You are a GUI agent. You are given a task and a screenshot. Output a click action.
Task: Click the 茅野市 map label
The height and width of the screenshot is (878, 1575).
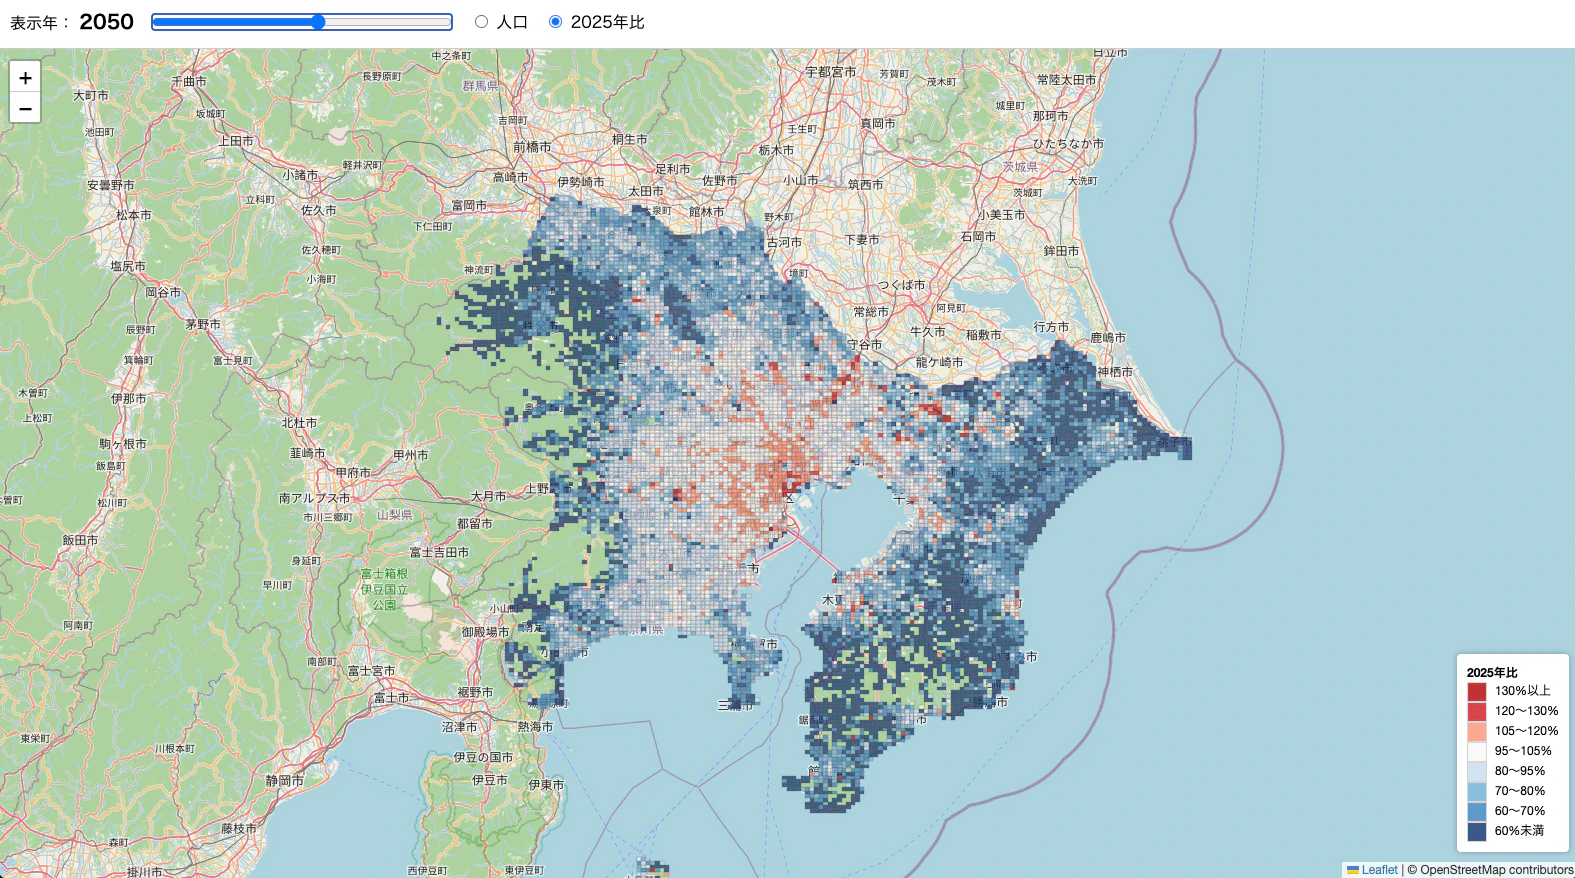click(x=203, y=324)
